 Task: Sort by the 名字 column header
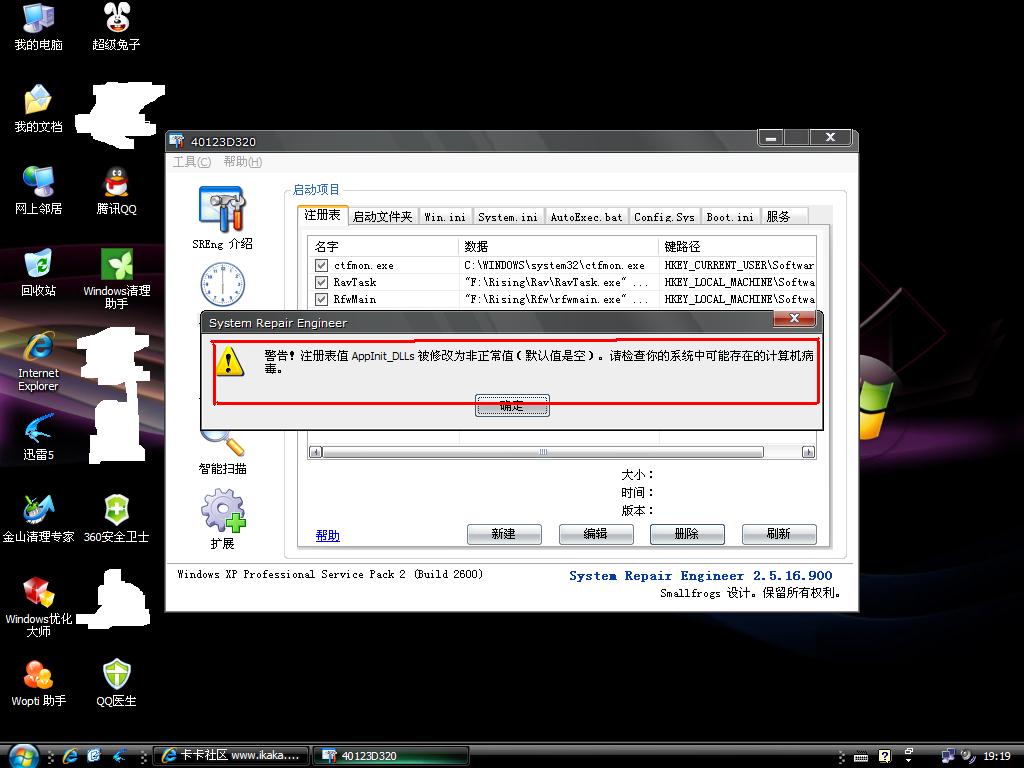click(x=383, y=246)
